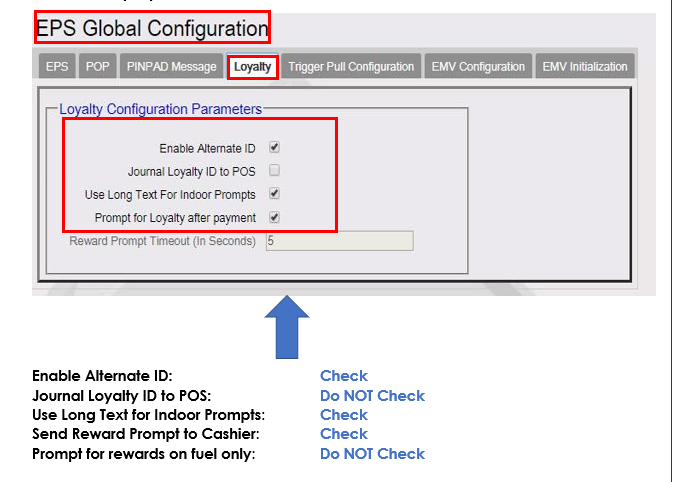Open the EMV Initialization tab

coord(585,66)
